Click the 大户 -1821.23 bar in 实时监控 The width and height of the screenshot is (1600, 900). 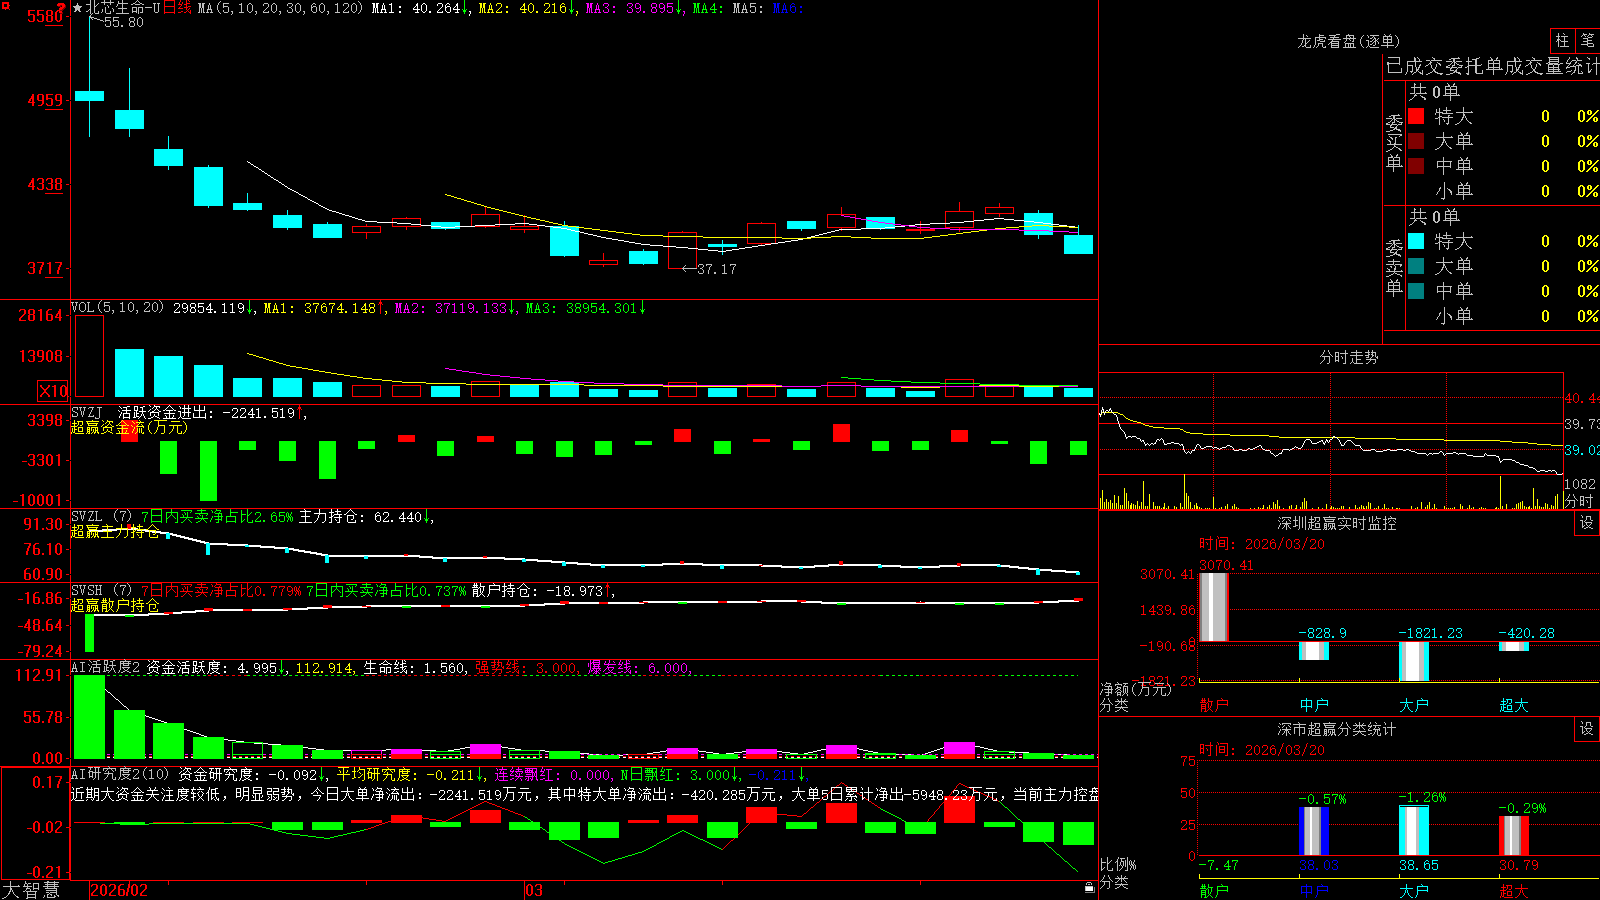[1413, 661]
